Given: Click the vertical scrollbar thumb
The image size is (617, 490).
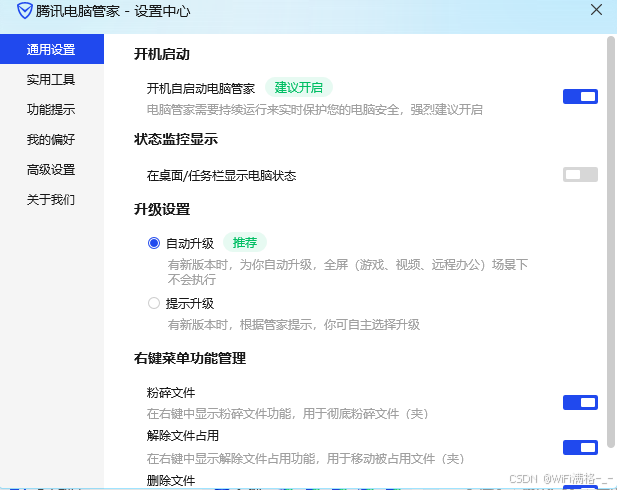Looking at the screenshot, I should click(611, 242).
